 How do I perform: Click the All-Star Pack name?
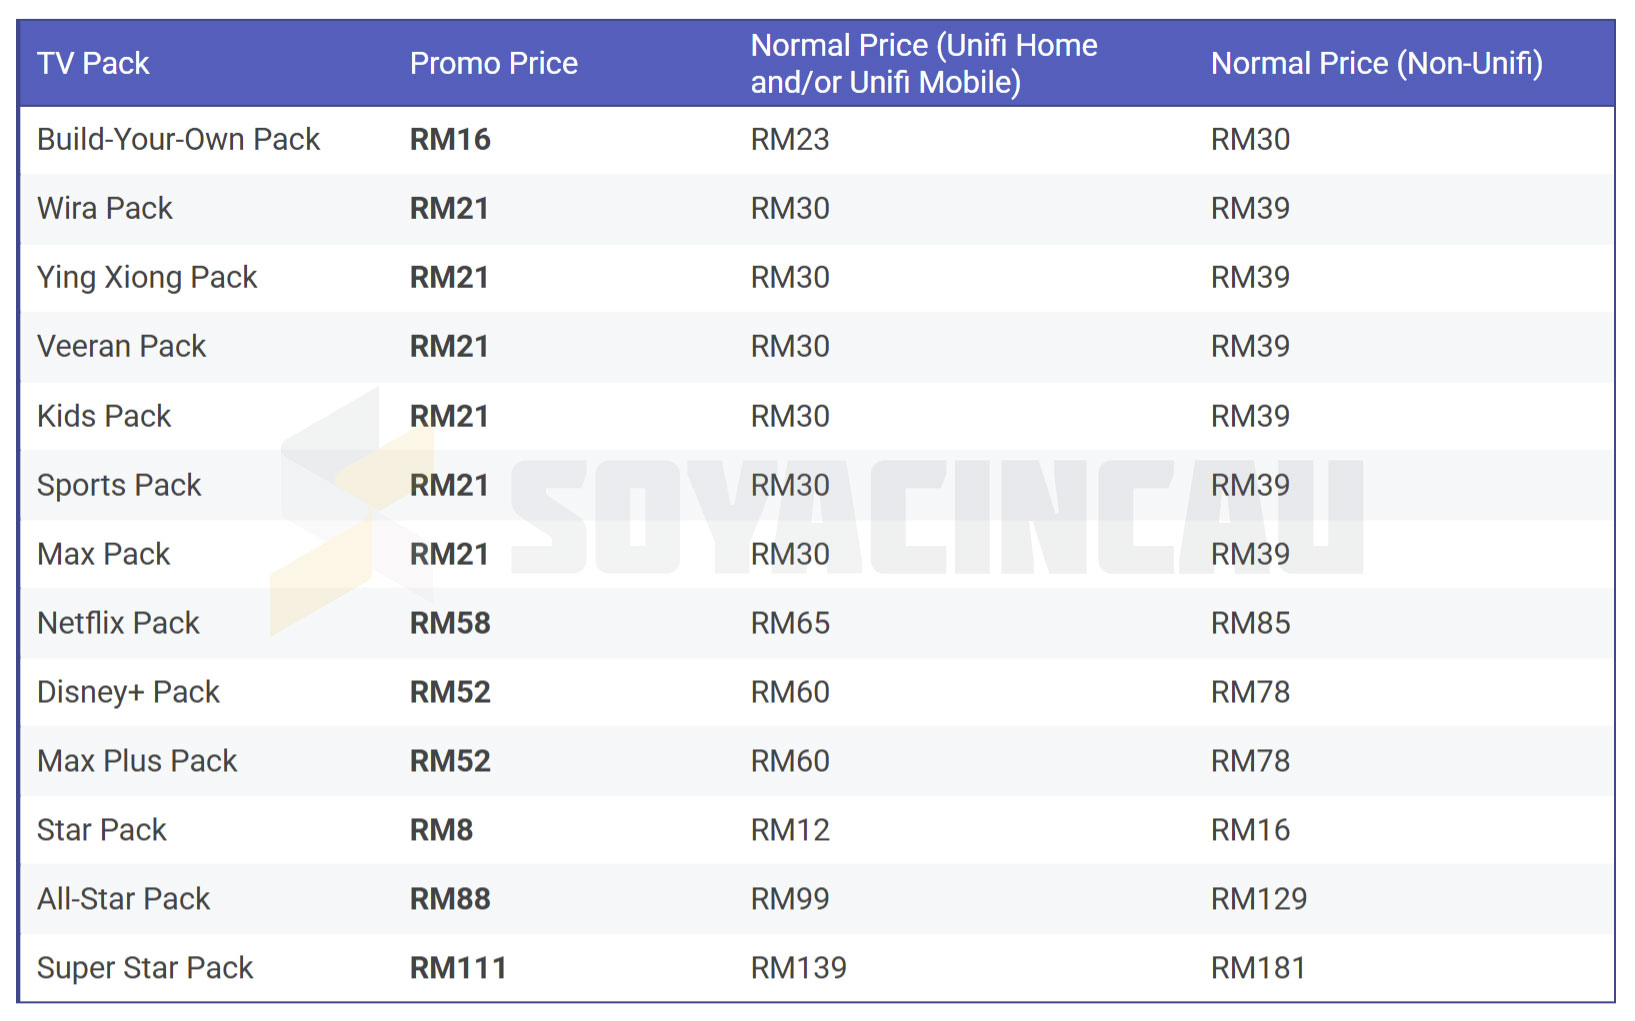tap(123, 900)
